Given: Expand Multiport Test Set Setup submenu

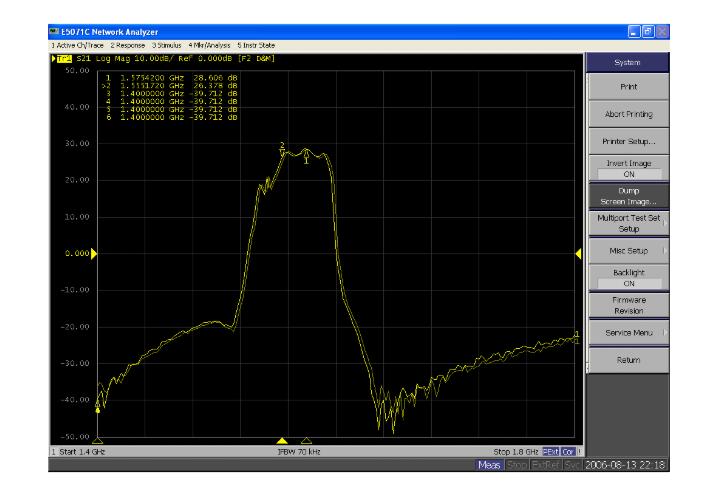Looking at the screenshot, I should point(631,222).
